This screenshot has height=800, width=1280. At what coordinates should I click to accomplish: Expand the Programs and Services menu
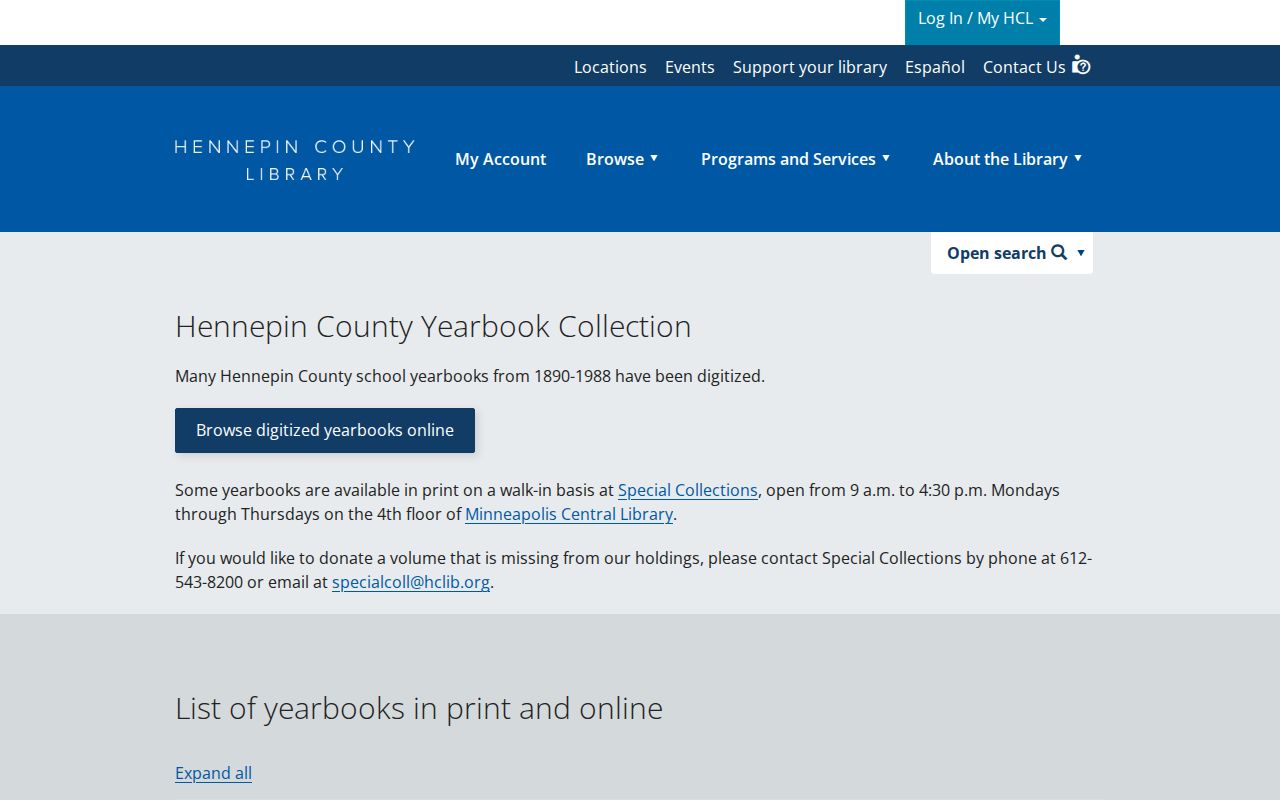click(x=795, y=159)
